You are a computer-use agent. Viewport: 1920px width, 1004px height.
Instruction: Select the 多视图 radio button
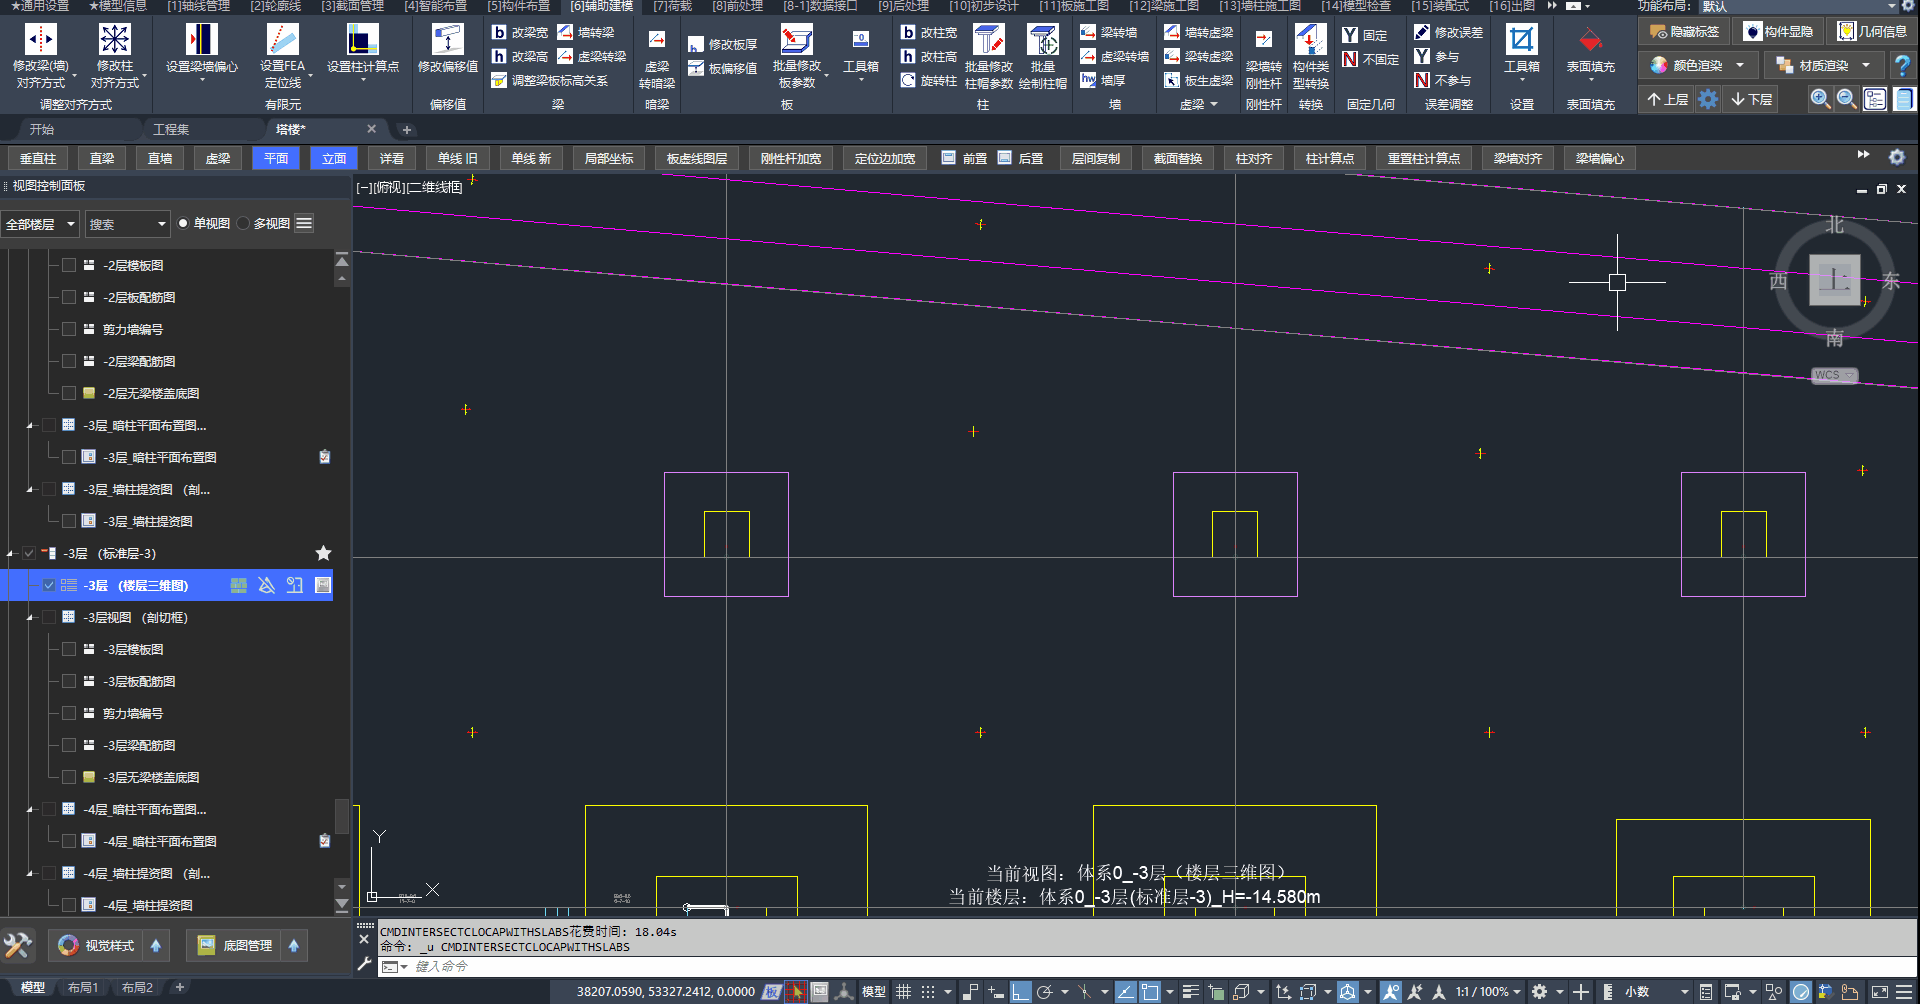point(243,223)
